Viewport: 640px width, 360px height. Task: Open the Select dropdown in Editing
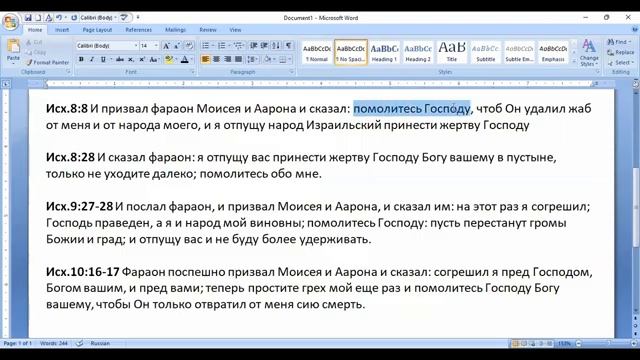pyautogui.click(x=621, y=62)
